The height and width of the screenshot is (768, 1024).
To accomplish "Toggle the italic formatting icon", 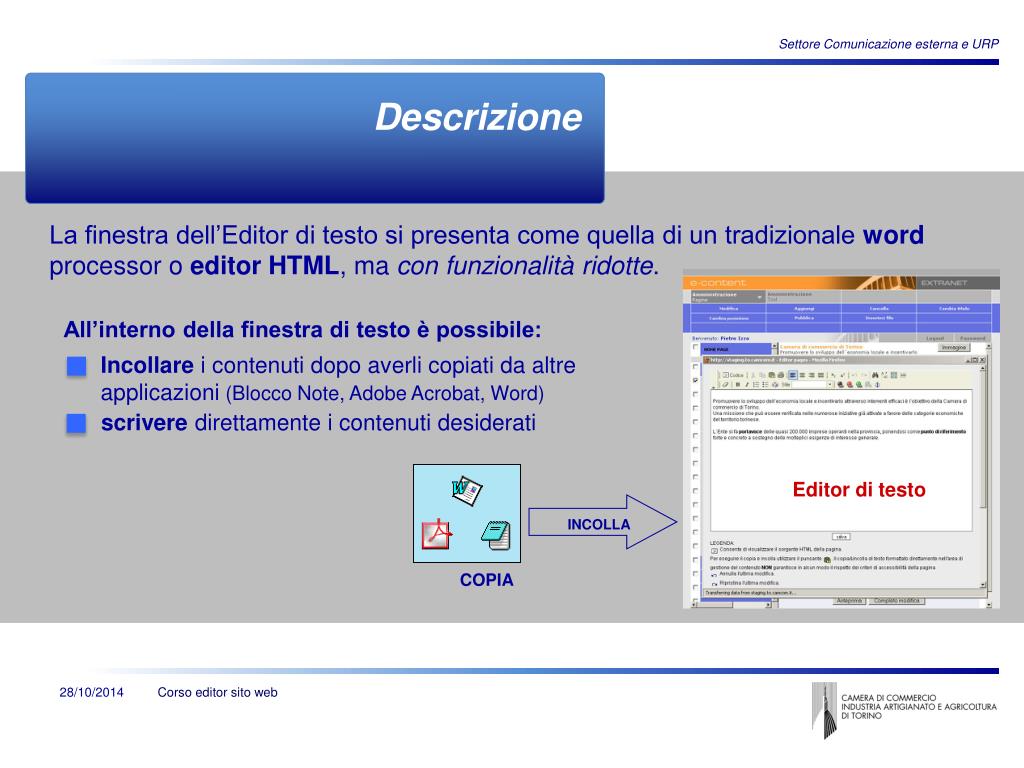I will (747, 385).
